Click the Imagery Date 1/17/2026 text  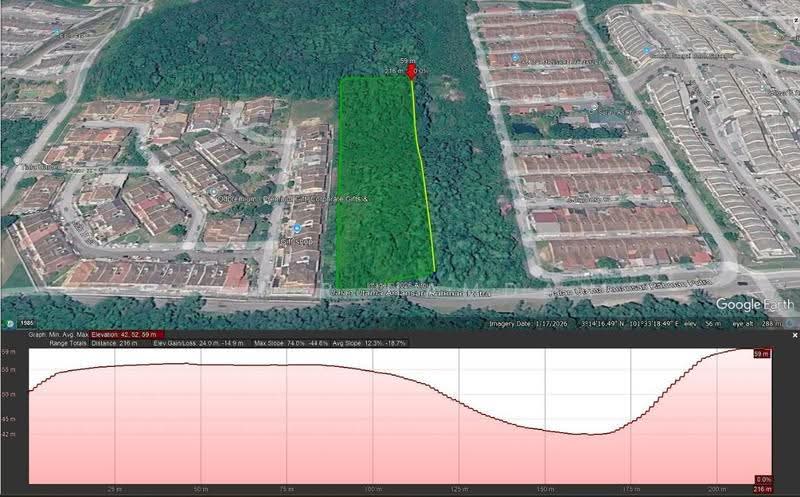tap(528, 324)
